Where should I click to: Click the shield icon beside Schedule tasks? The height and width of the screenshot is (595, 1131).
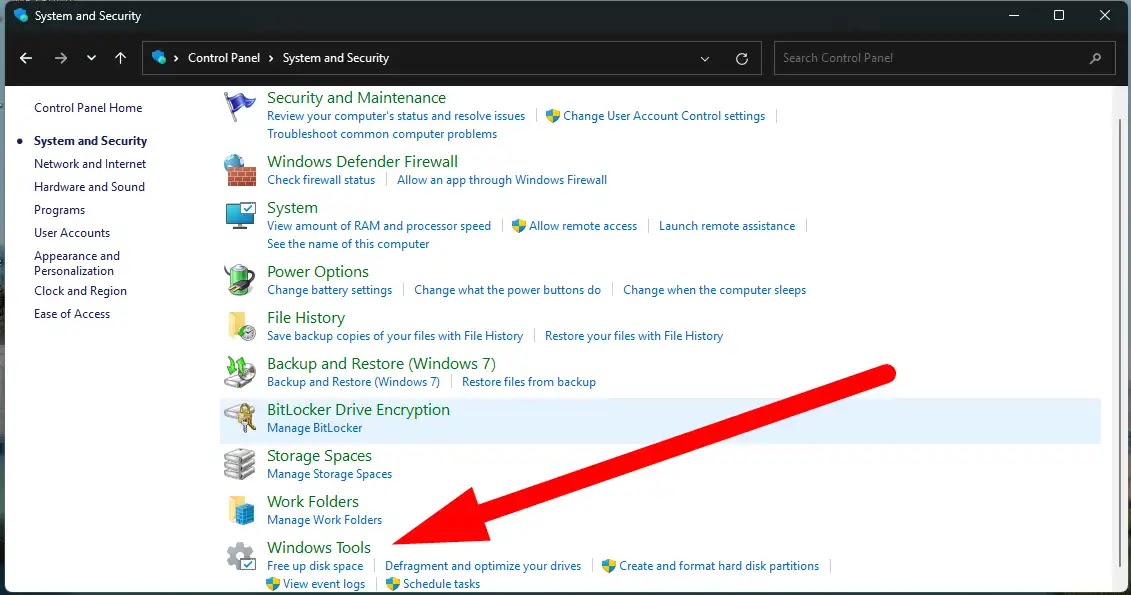point(392,583)
